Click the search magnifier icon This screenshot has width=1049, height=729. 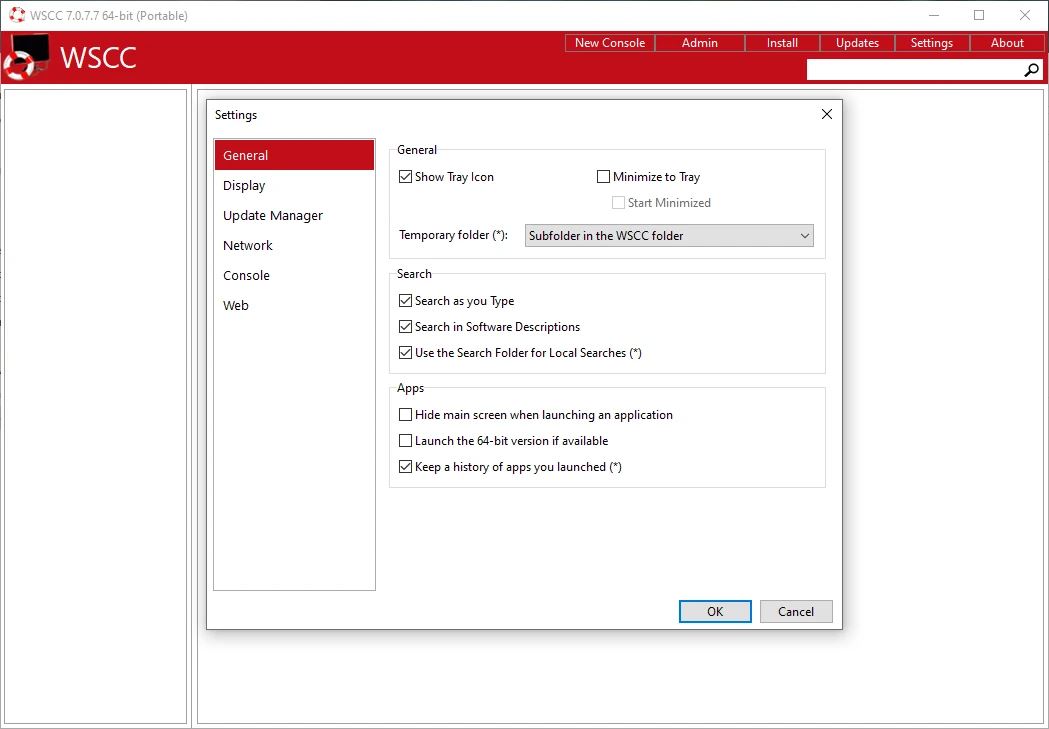[1032, 70]
